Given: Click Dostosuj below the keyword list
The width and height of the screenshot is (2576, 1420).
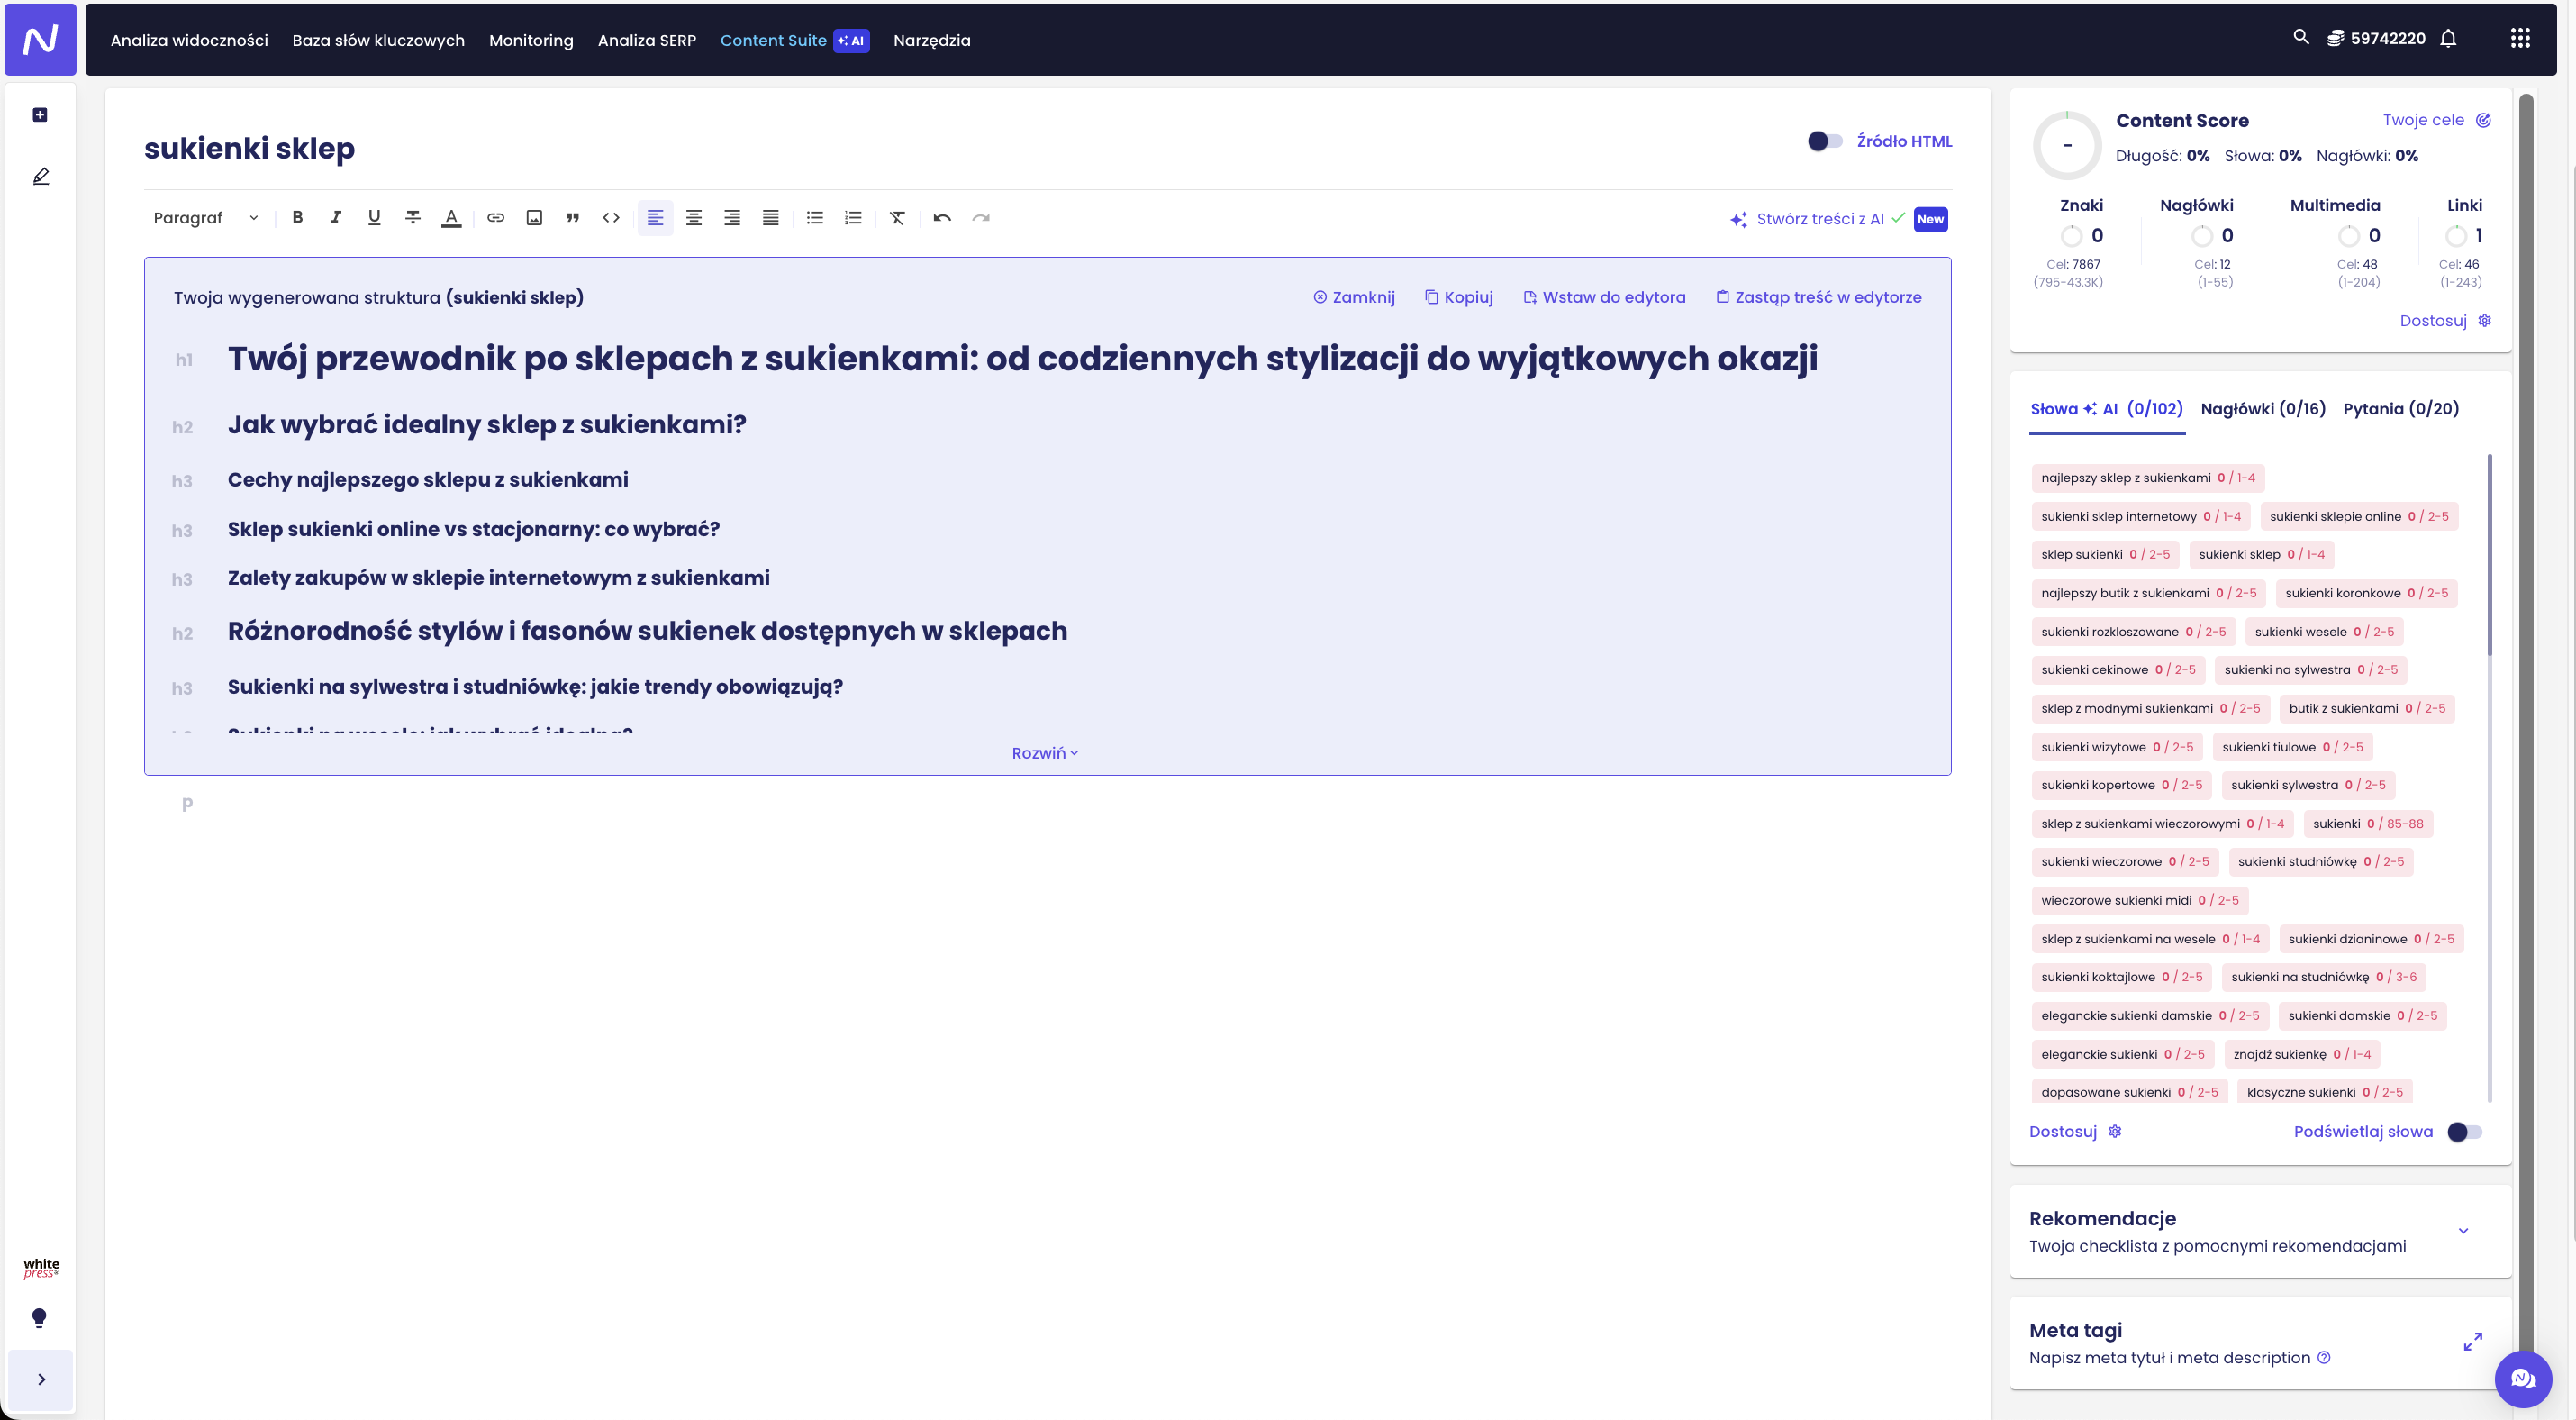Looking at the screenshot, I should tap(2074, 1132).
